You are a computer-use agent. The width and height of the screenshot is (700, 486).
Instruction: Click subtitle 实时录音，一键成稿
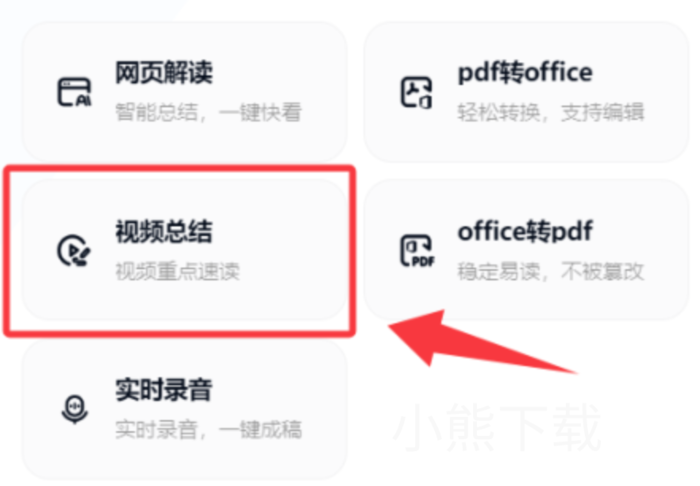click(208, 429)
